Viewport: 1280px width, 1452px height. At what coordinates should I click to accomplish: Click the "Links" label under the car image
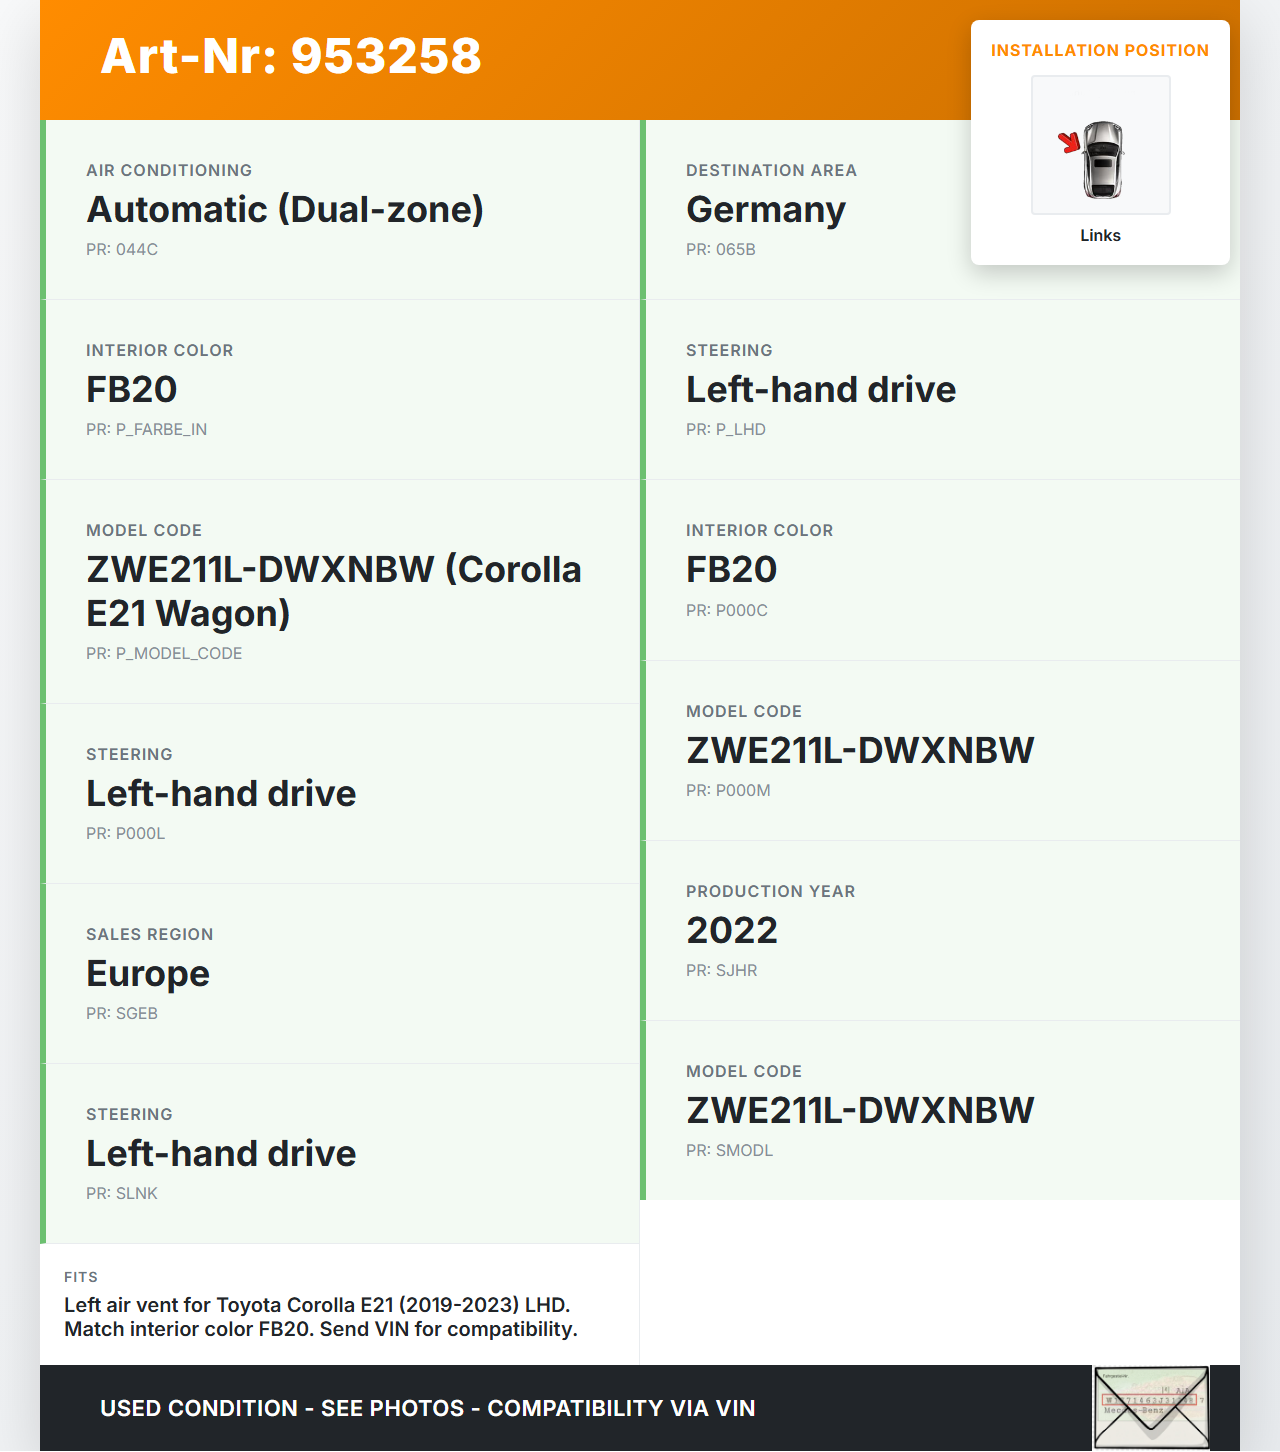point(1100,235)
